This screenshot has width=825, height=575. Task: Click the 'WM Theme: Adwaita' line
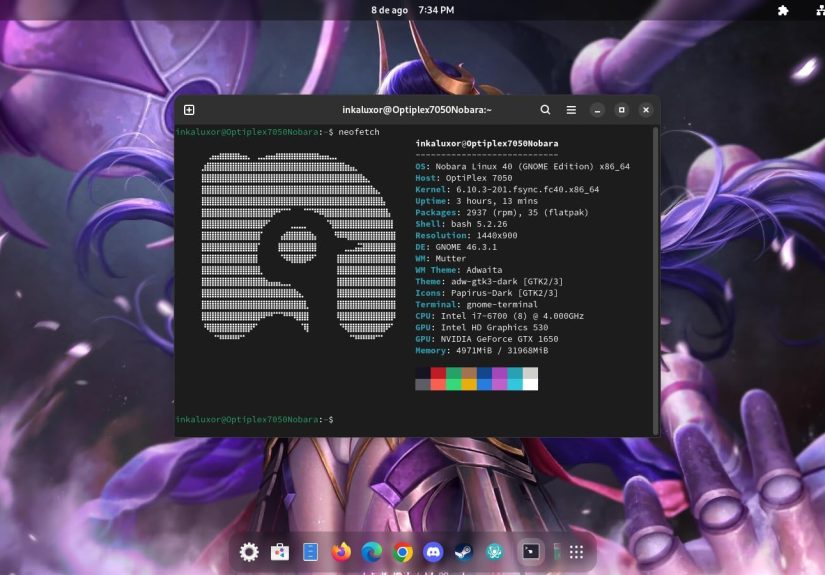458,270
